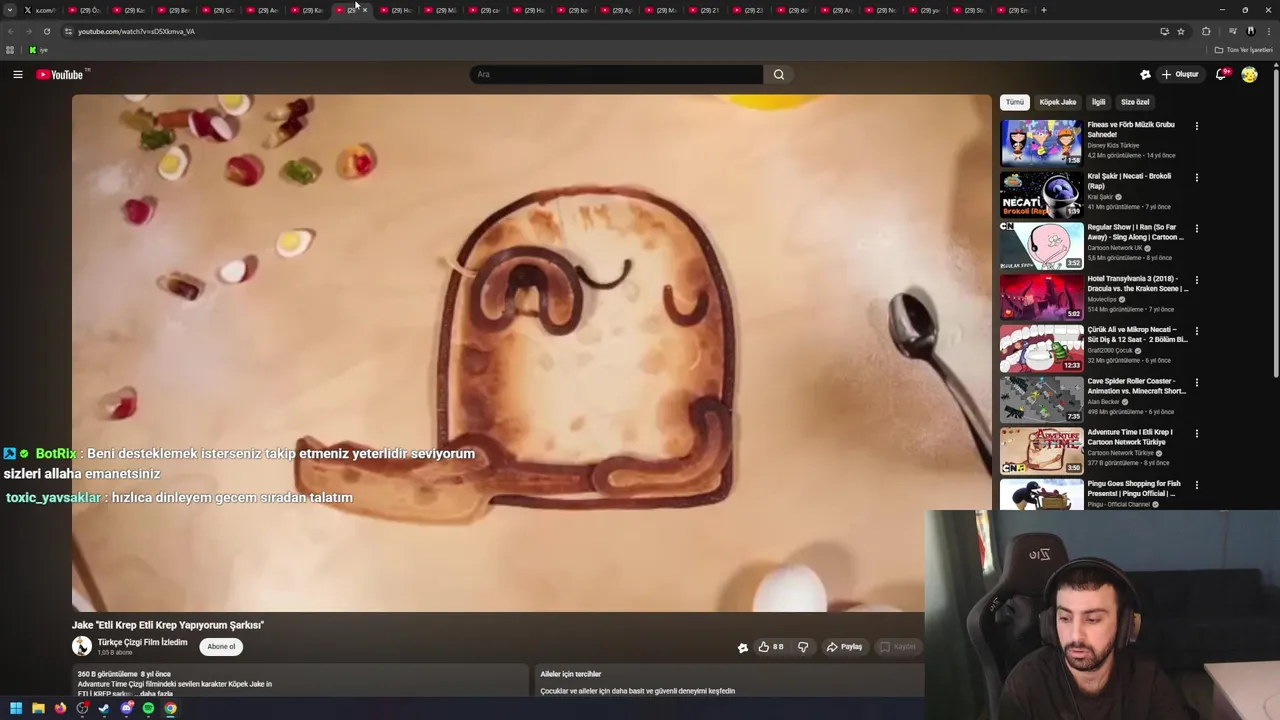This screenshot has height=720, width=1280.
Task: Open options for Regular Show I Ran video
Action: (x=1196, y=228)
